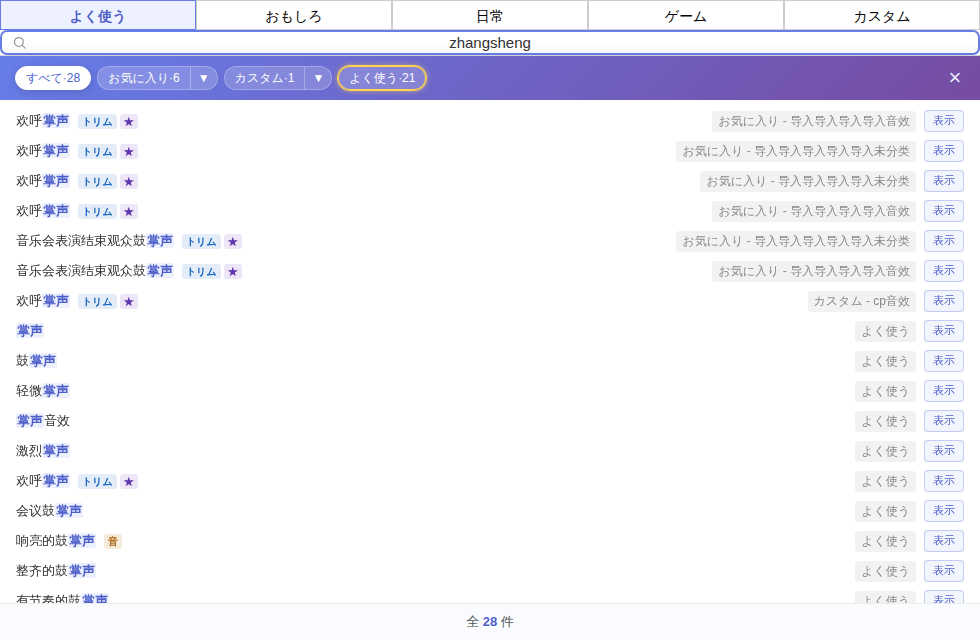Click トリム tag on 欢呼掌声 cp音效 row

[98, 301]
